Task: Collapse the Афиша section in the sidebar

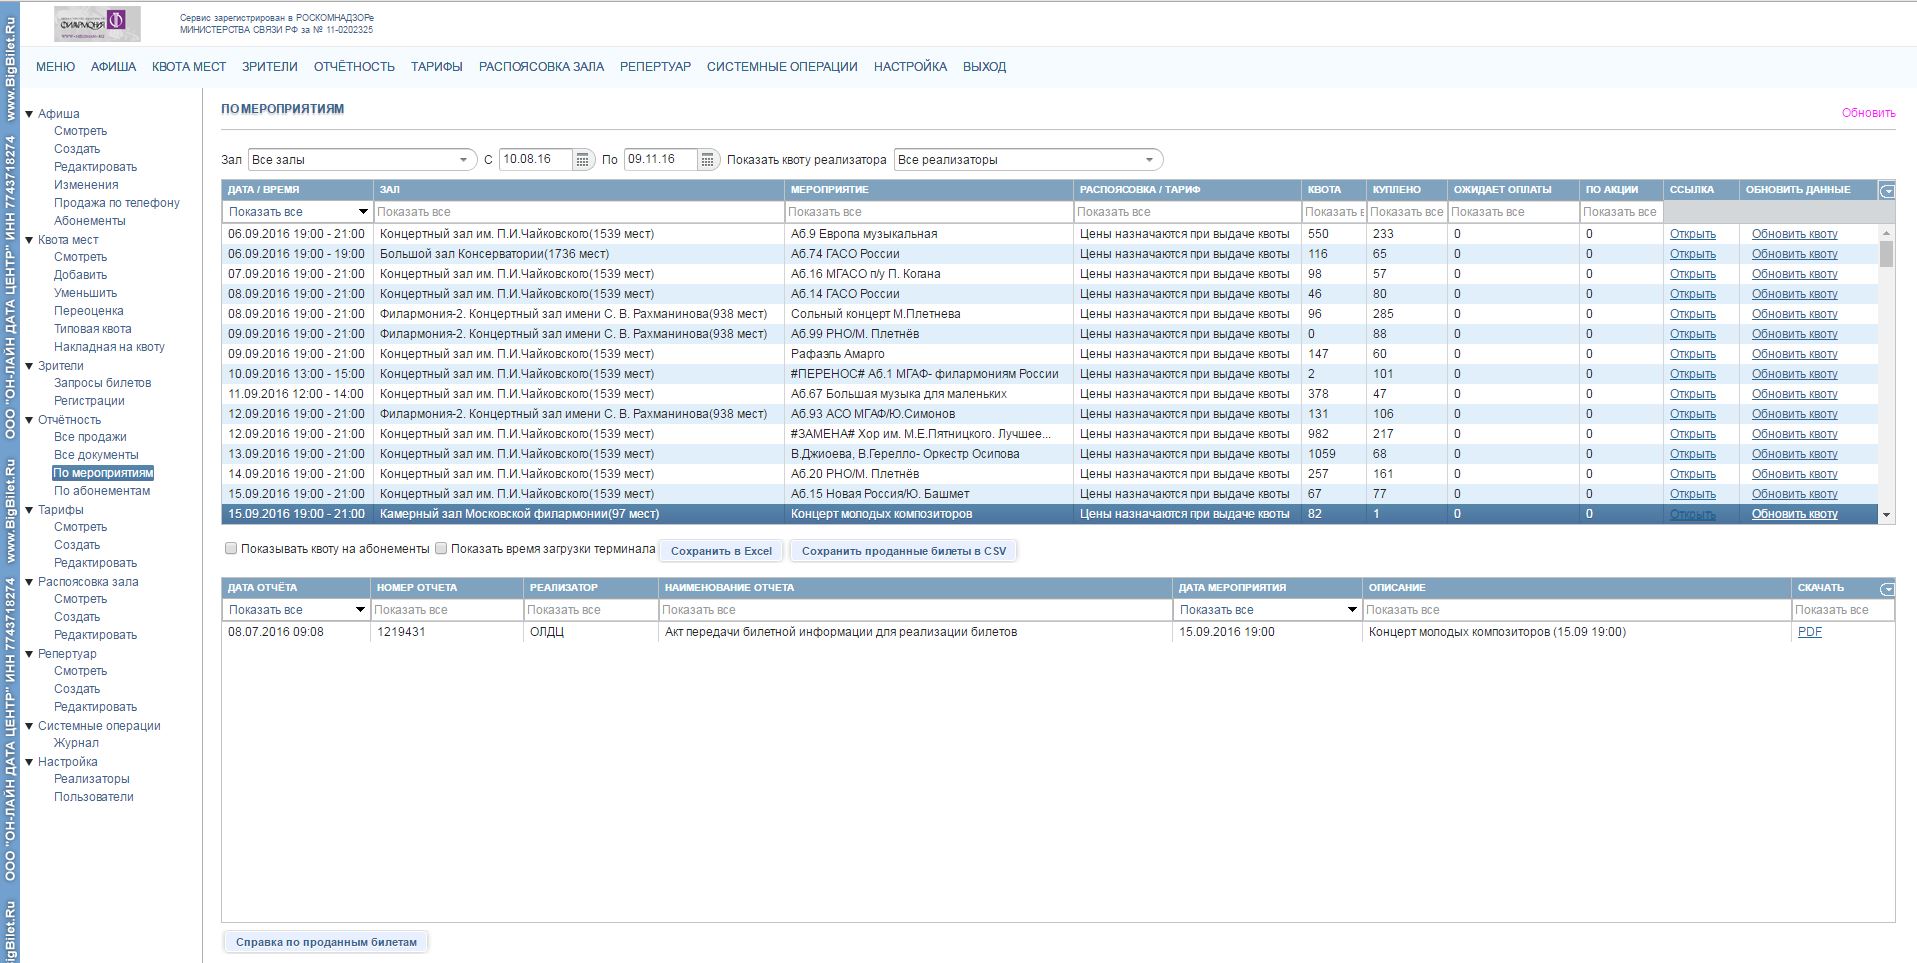Action: click(30, 114)
